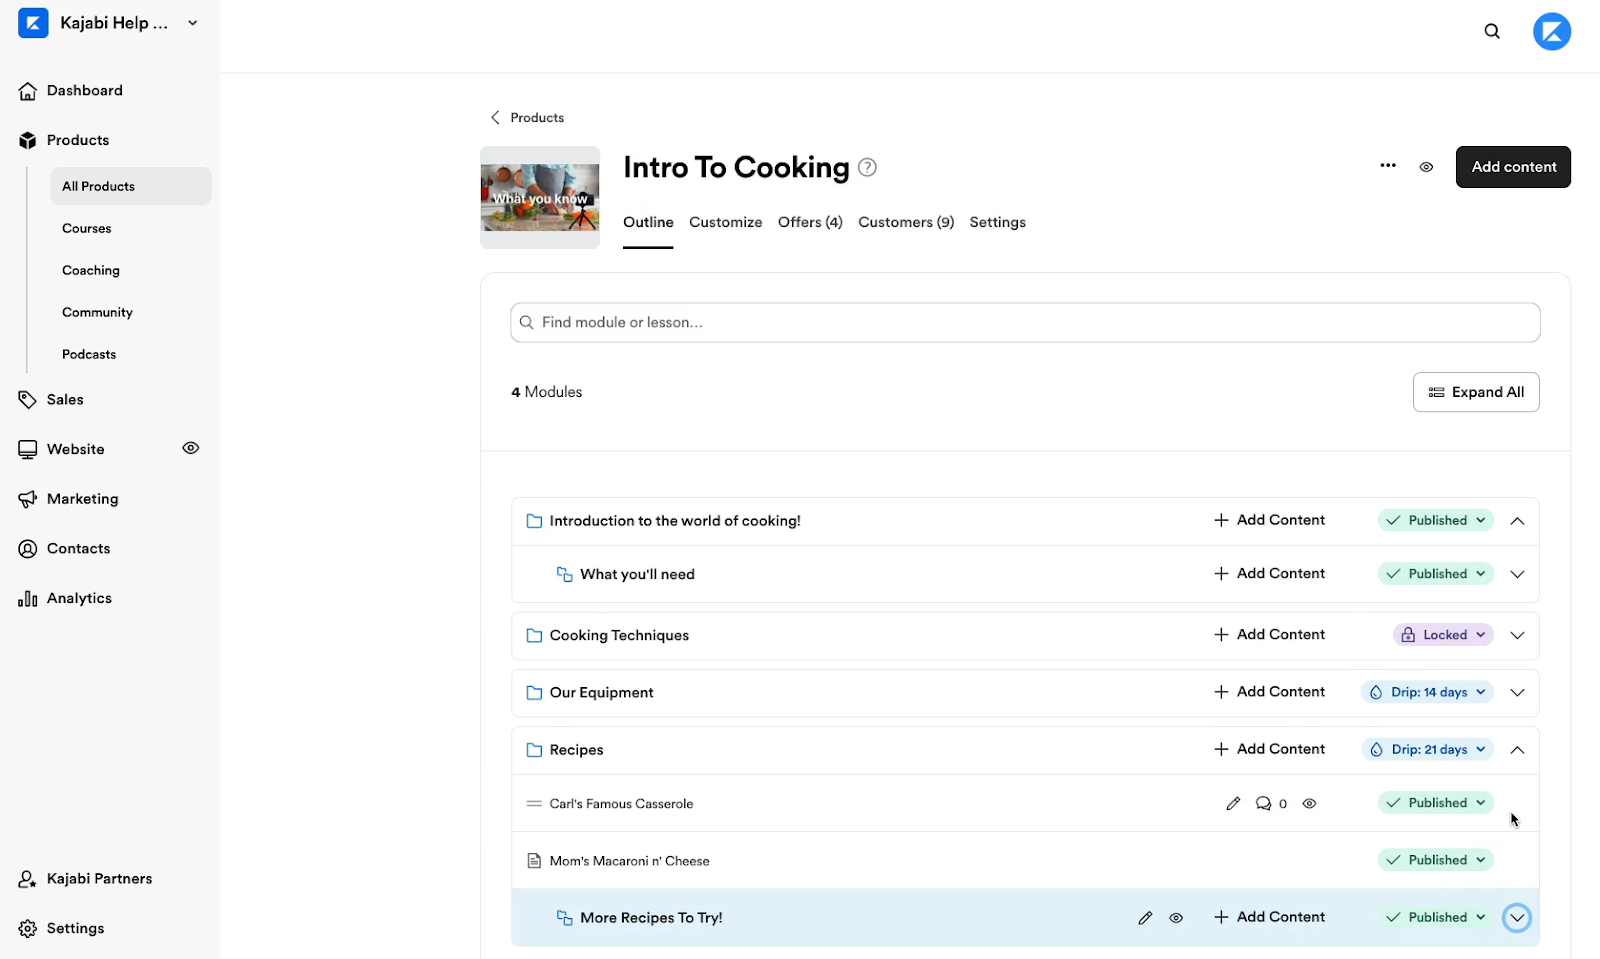Preview Carl's Famous Casserole with eye icon
1600x959 pixels.
[1309, 804]
